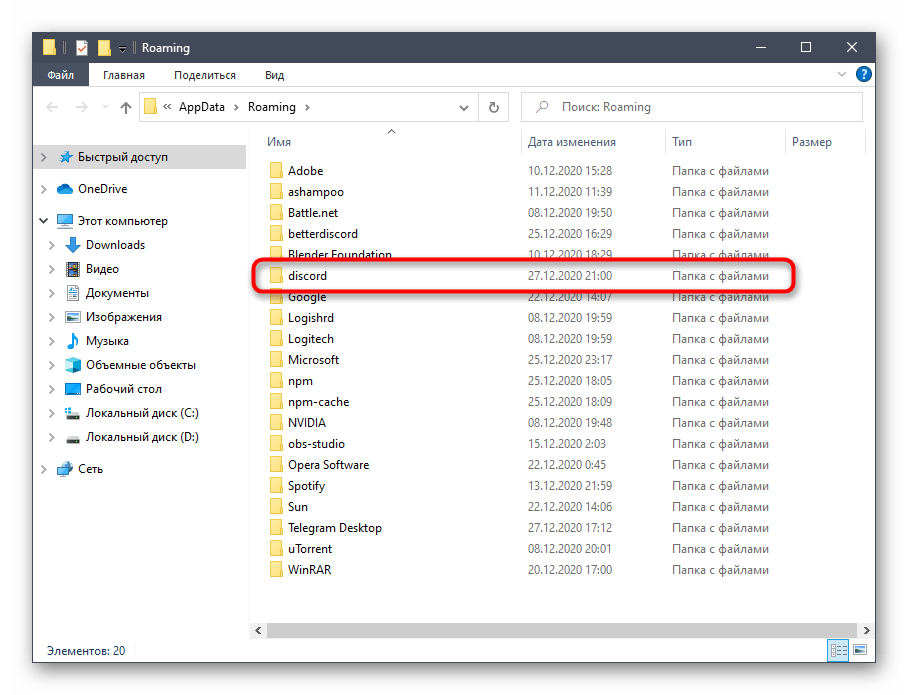
Task: Select Downloads in the navigation pane
Action: tap(115, 245)
